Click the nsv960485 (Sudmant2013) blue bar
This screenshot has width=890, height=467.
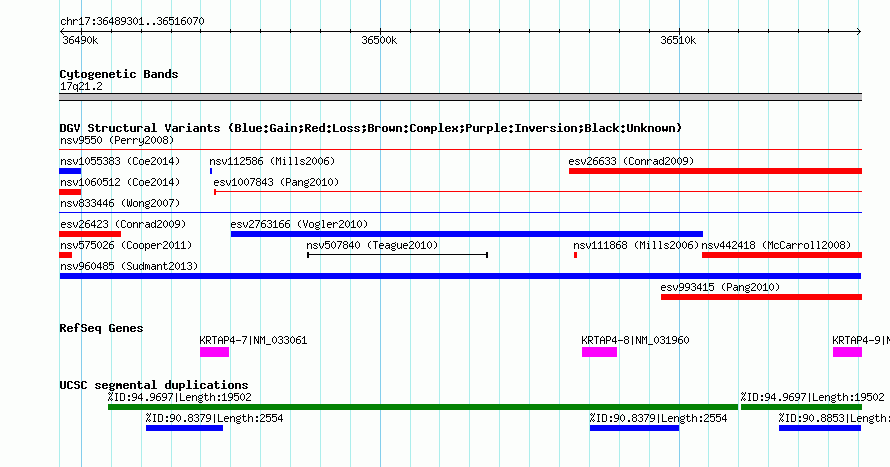click(x=460, y=276)
